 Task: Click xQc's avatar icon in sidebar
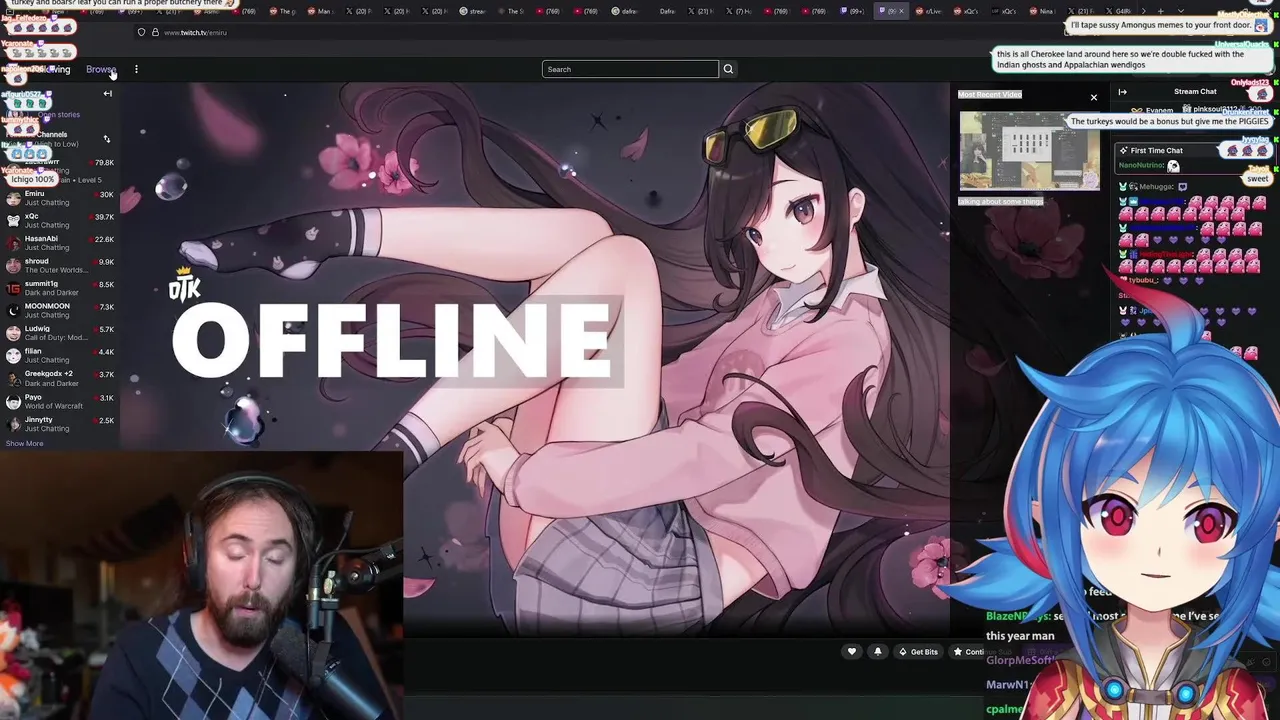pos(13,221)
